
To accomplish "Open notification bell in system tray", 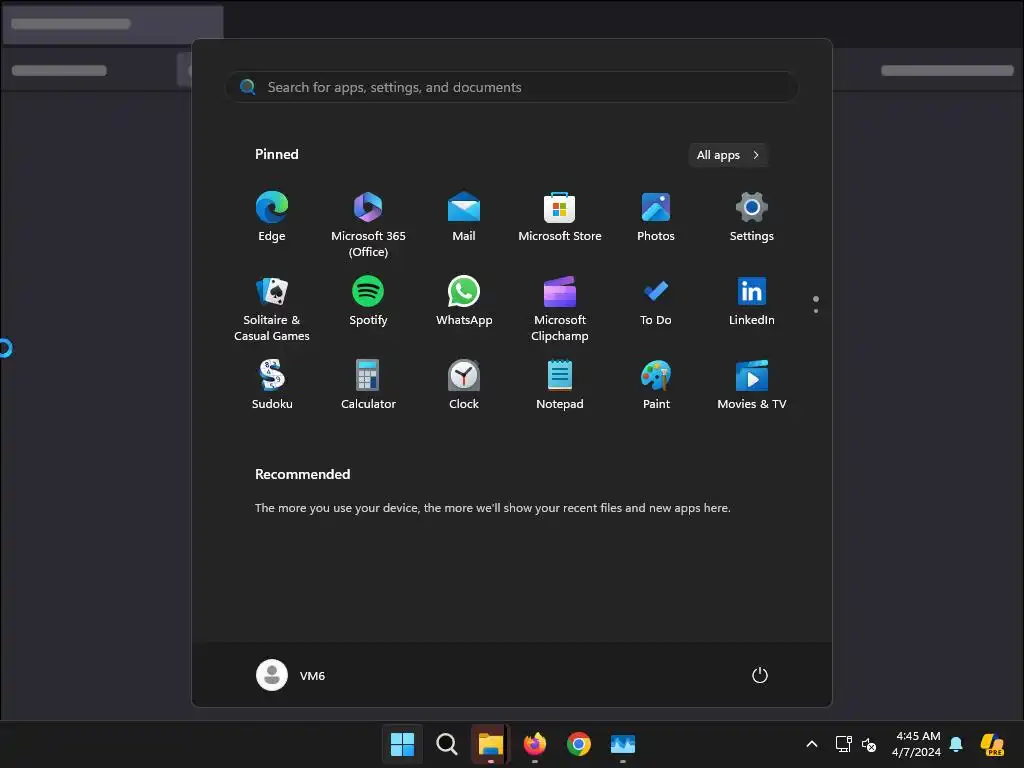I will click(x=956, y=744).
